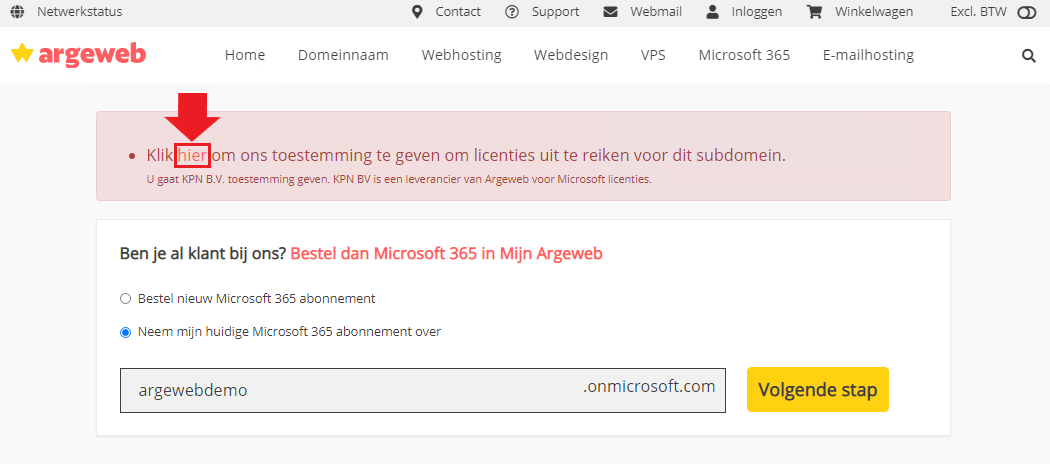The image size is (1050, 464).
Task: Click the globe Netwerkstatus icon
Action: tap(17, 12)
